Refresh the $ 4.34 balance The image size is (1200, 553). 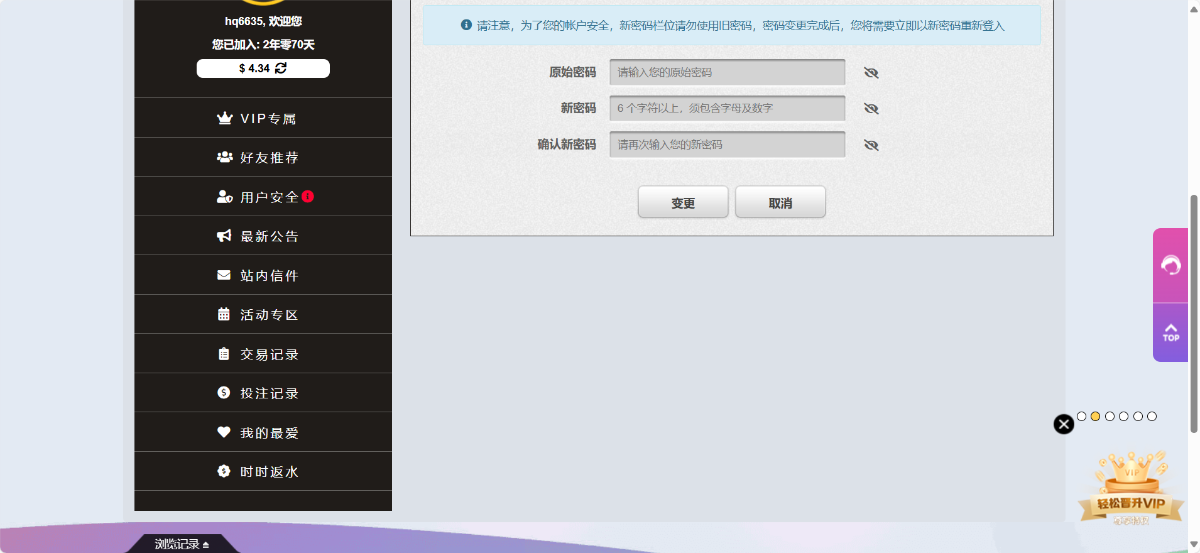point(281,68)
